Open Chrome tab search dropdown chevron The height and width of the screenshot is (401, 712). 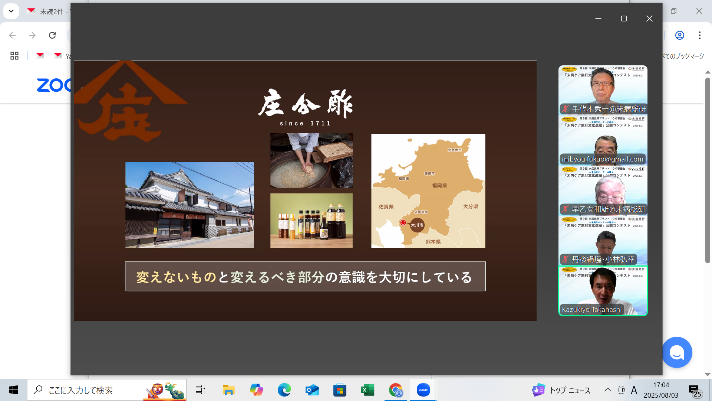[x=11, y=11]
